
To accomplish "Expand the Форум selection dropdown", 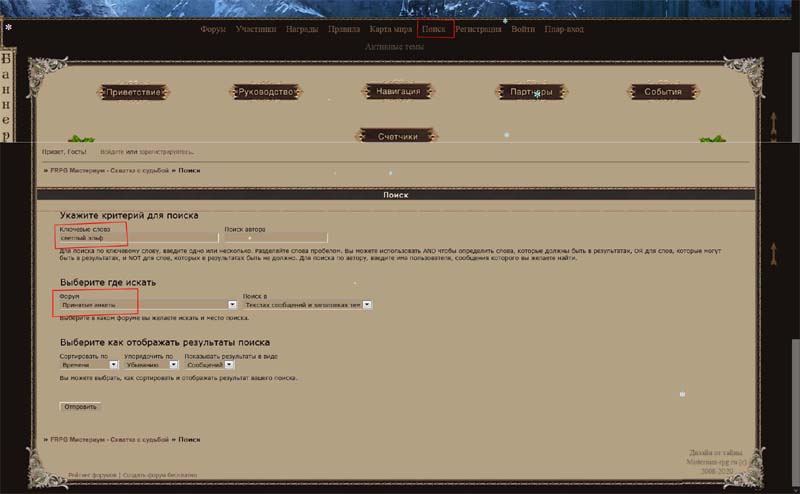I will [148, 305].
